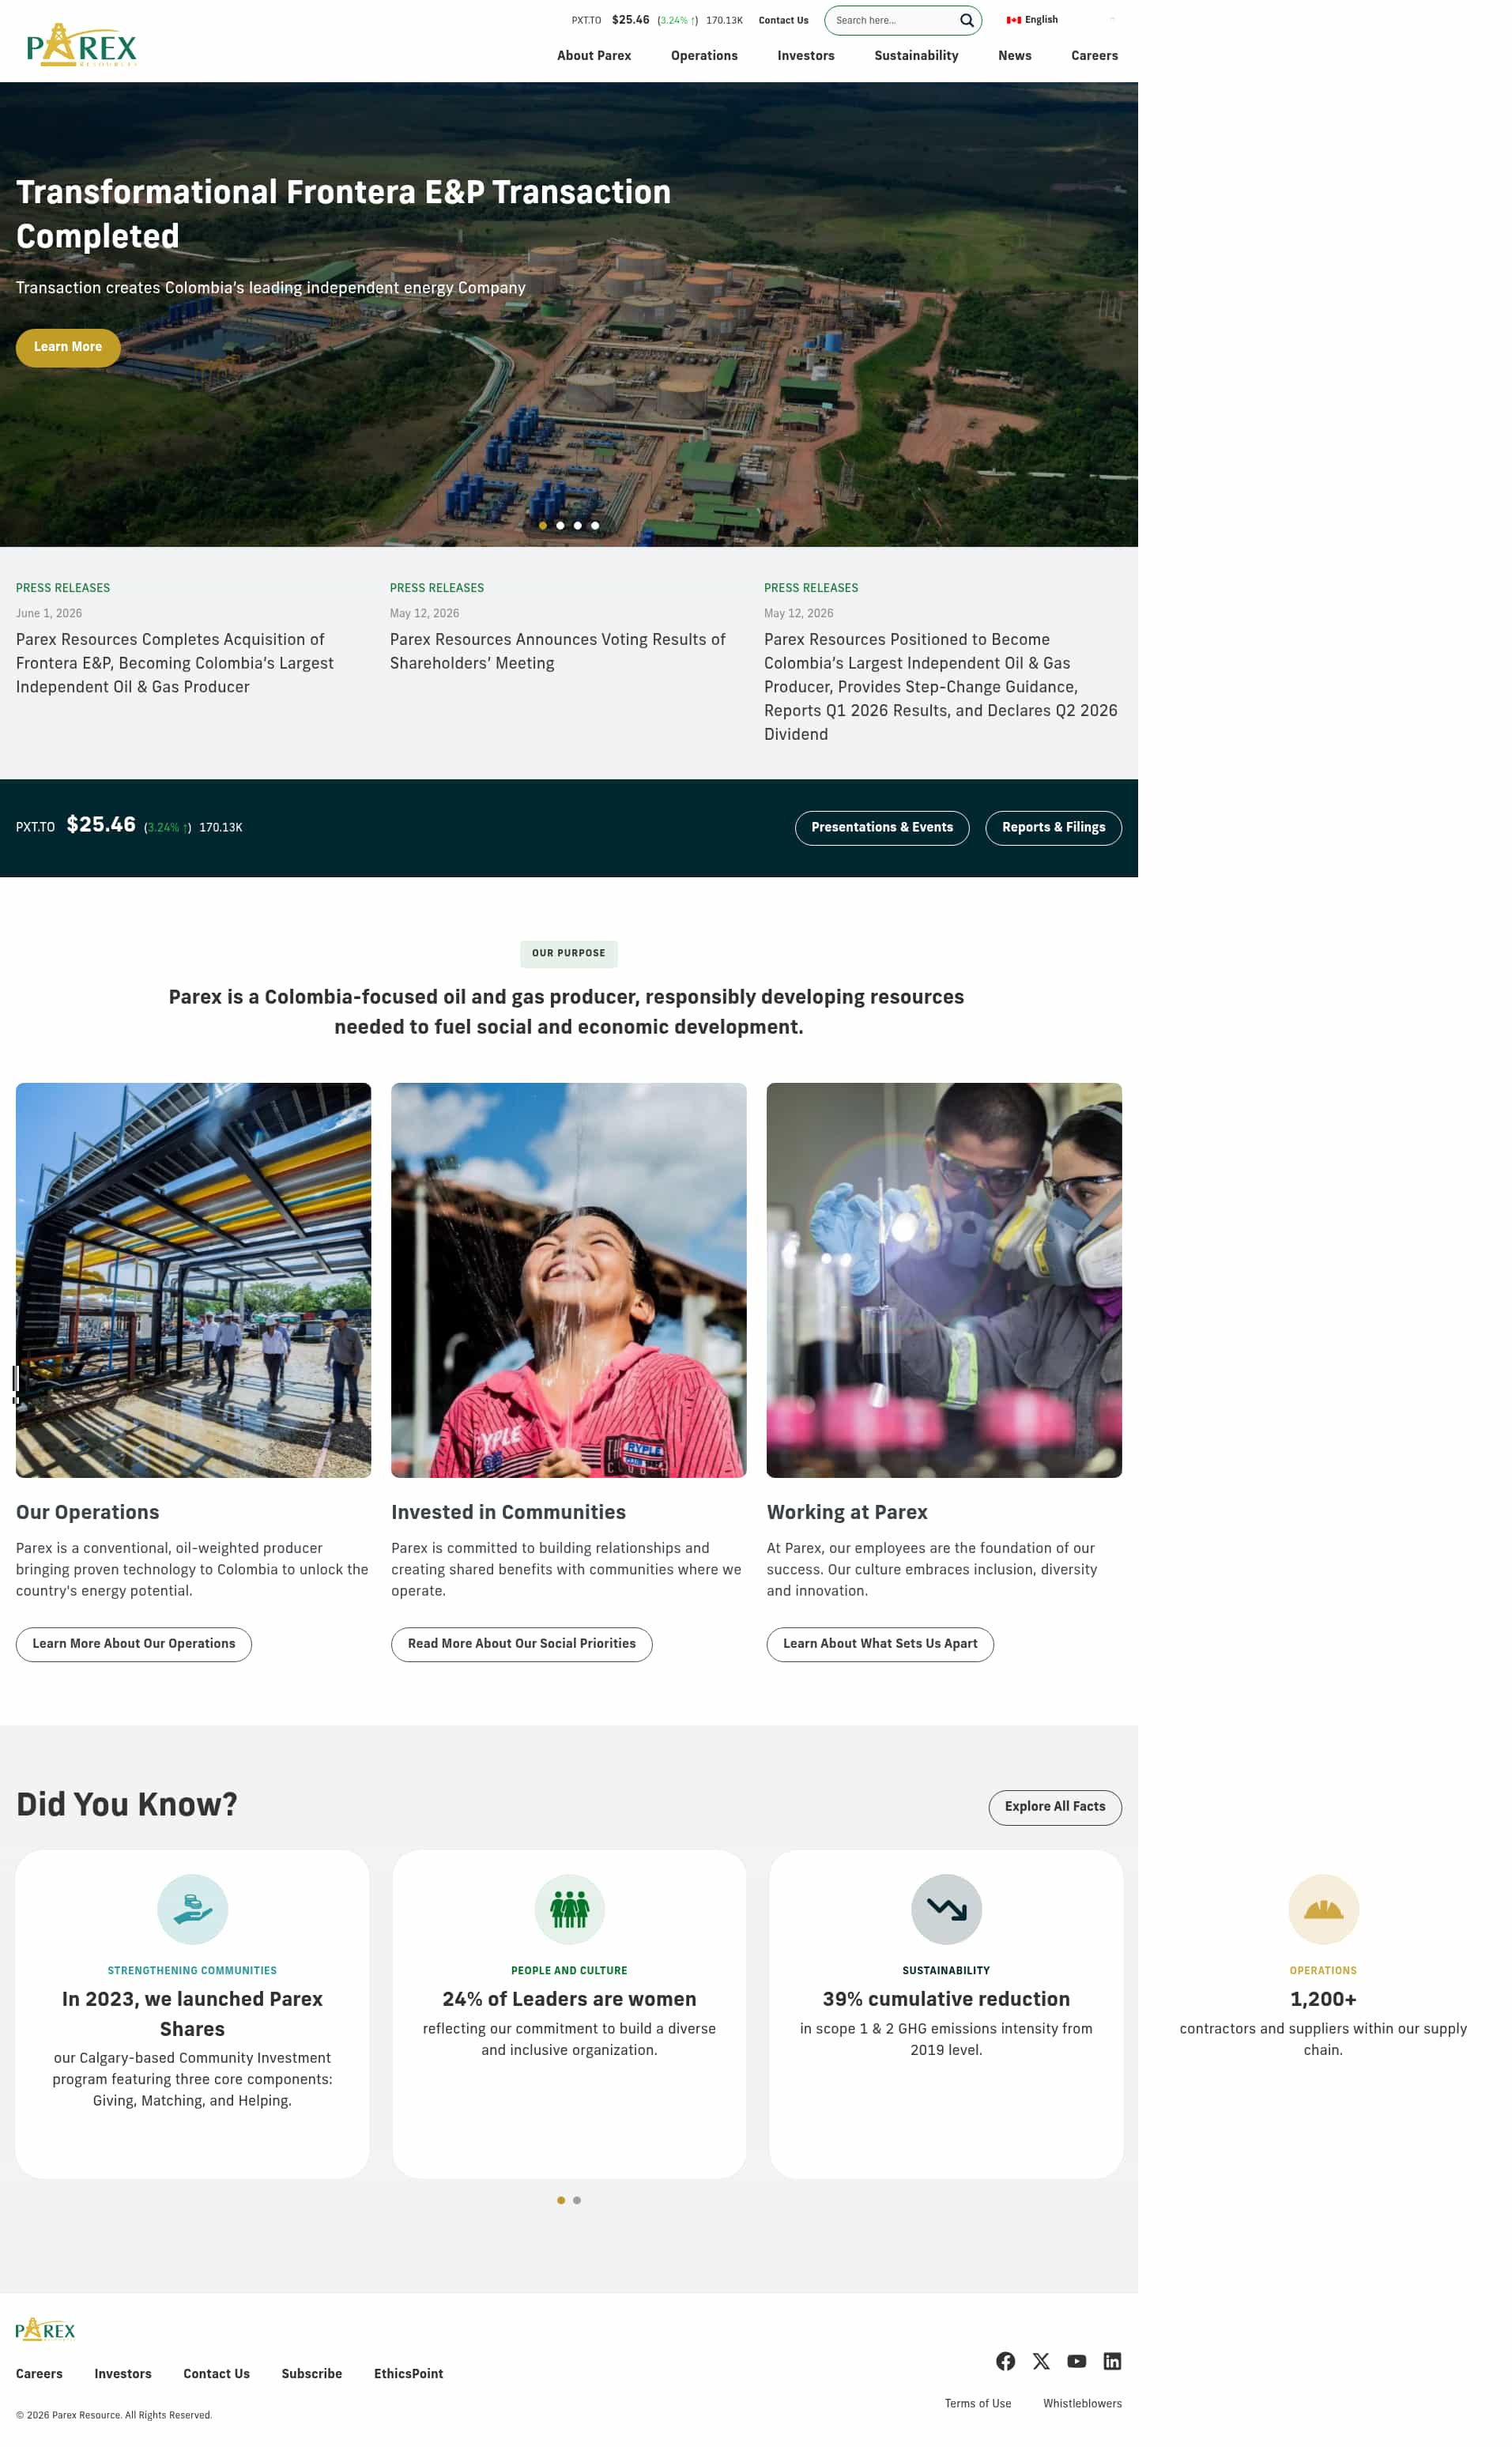This screenshot has width=1512, height=2447.
Task: Open the X (Twitter) social icon
Action: pyautogui.click(x=1041, y=2360)
